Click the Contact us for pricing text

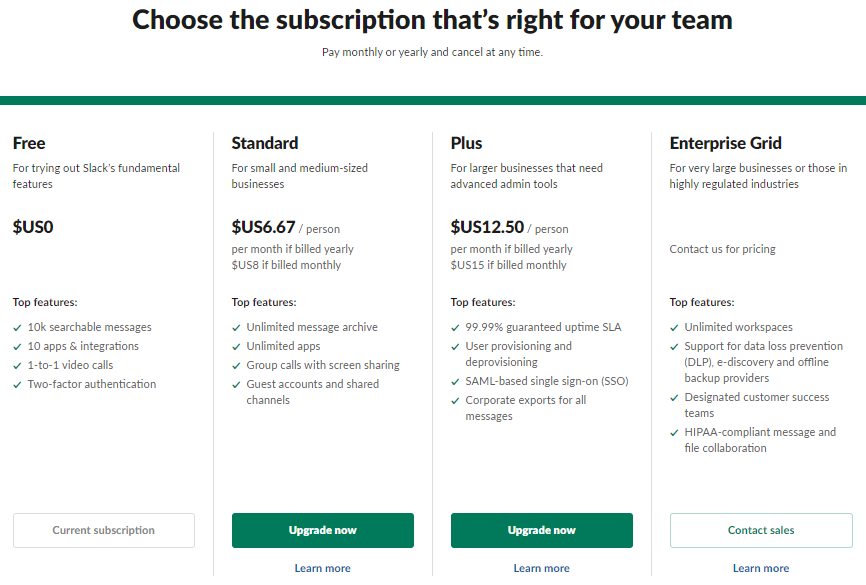point(722,249)
